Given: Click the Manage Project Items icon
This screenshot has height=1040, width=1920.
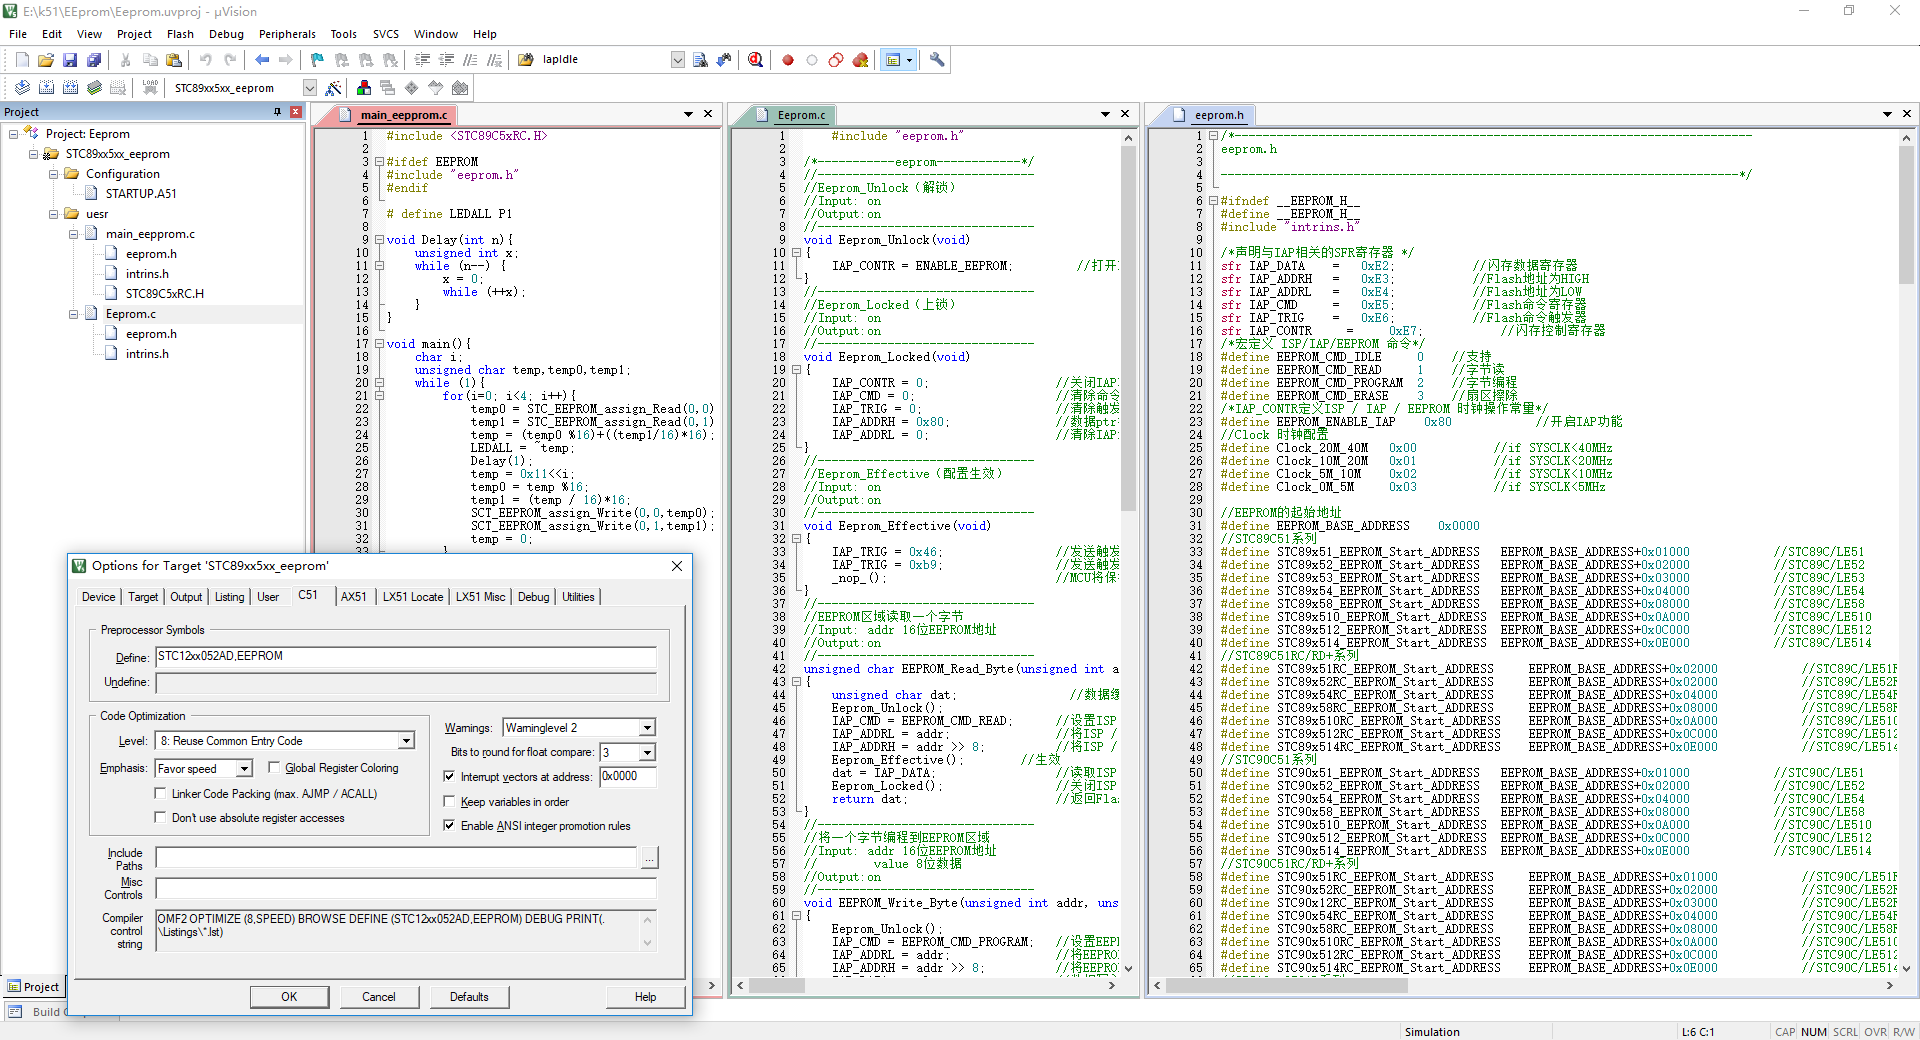Looking at the screenshot, I should pyautogui.click(x=363, y=88).
